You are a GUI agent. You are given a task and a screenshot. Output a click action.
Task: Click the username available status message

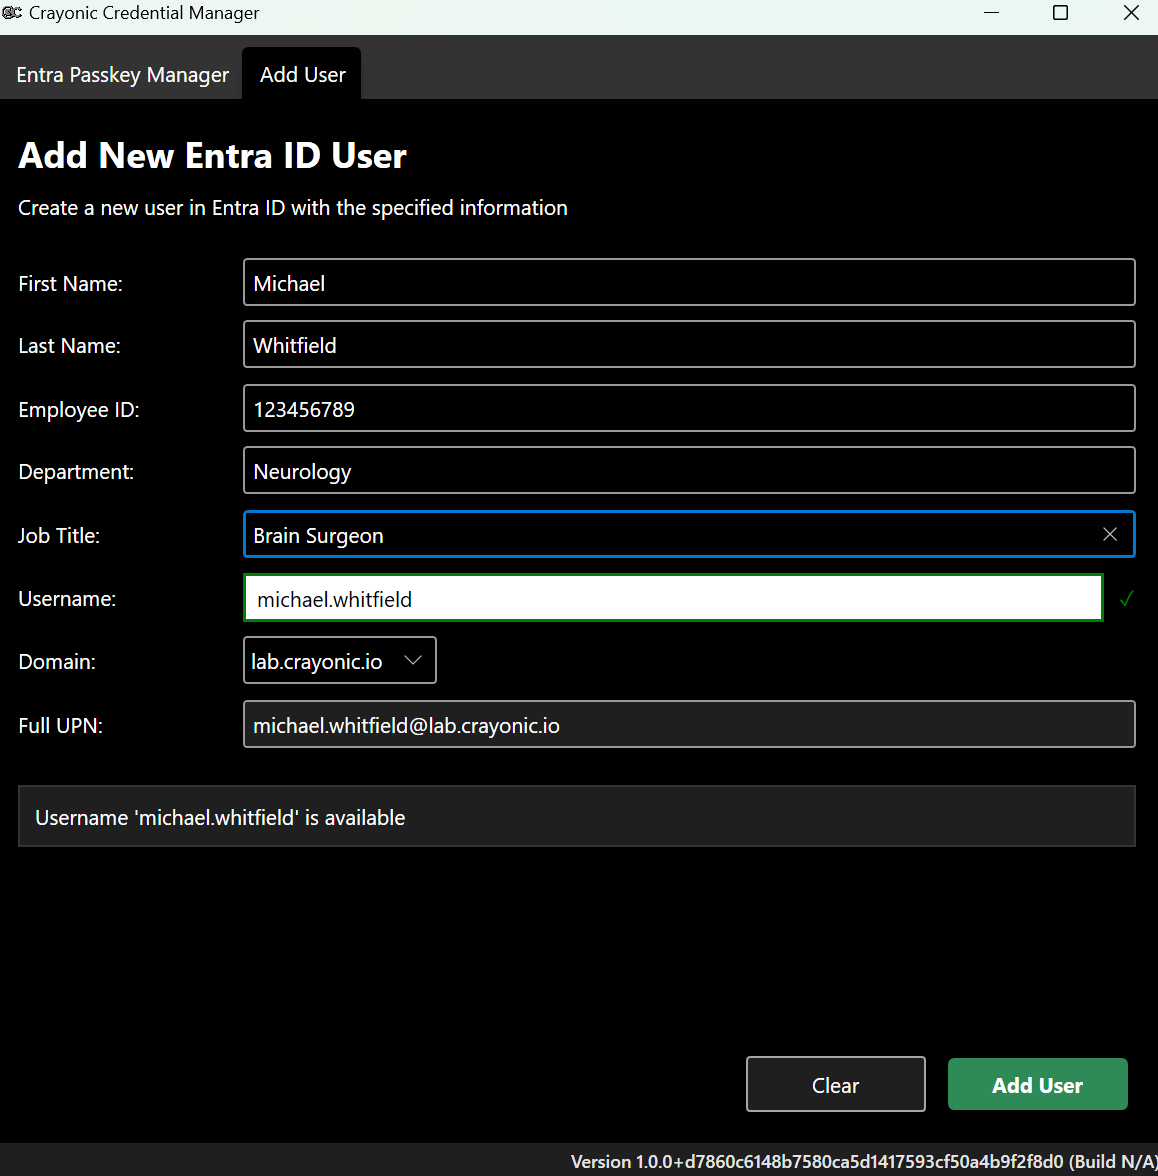pos(220,818)
